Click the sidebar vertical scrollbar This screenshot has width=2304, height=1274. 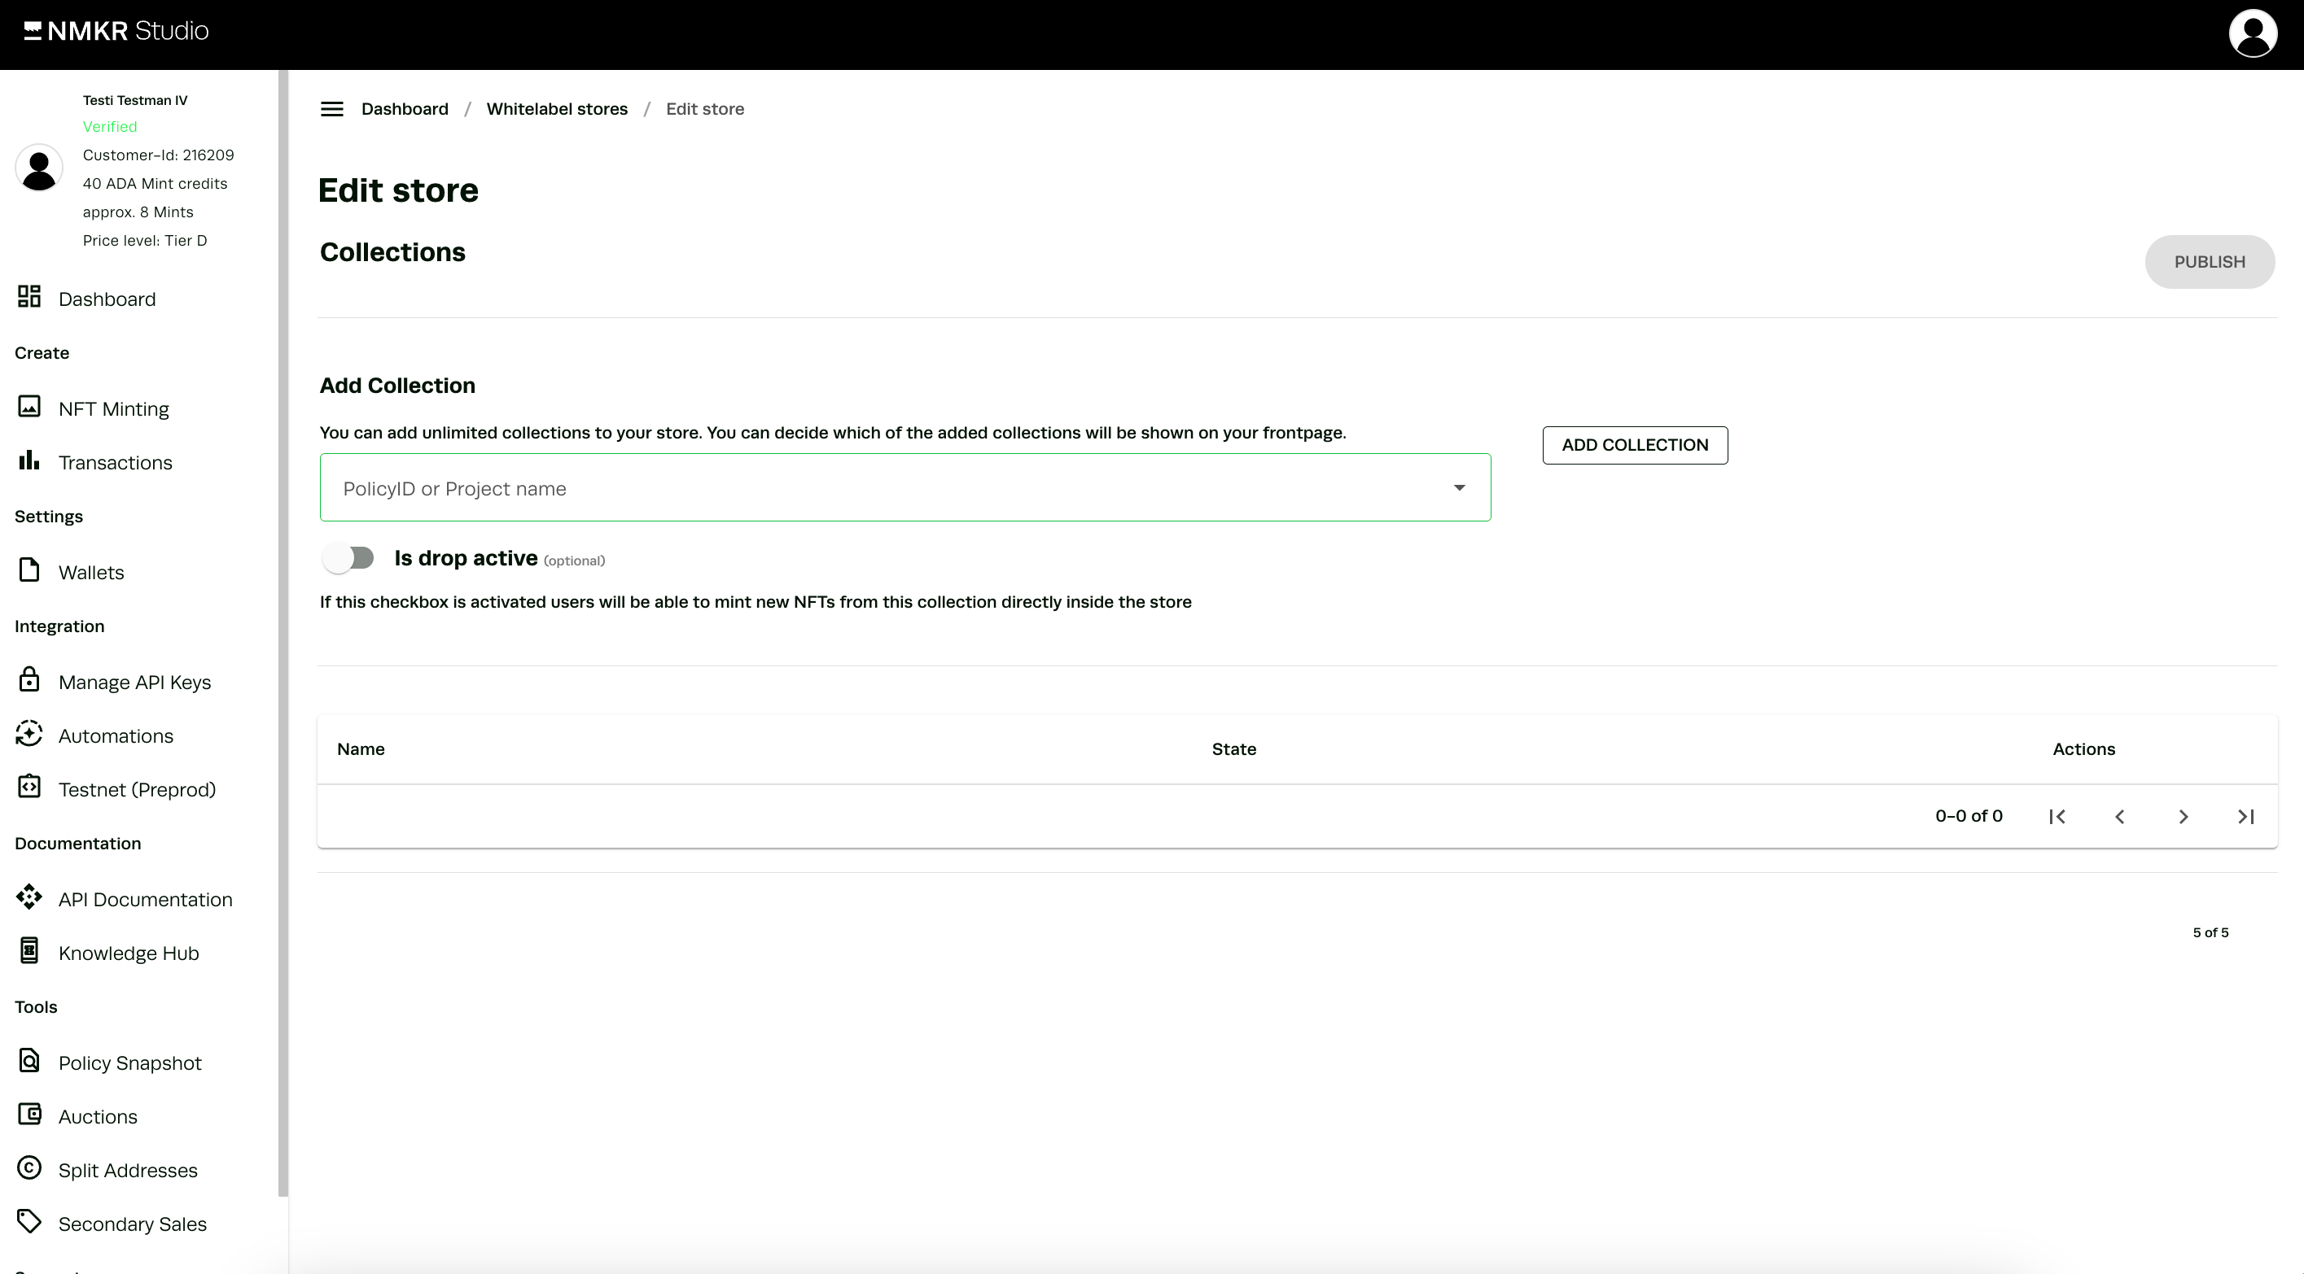pyautogui.click(x=283, y=632)
